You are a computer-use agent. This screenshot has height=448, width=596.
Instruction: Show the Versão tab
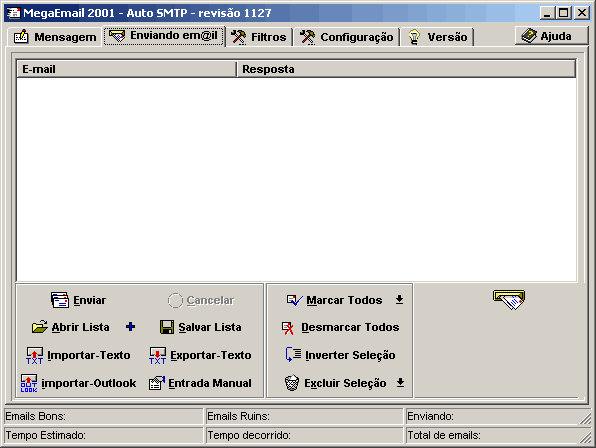[x=437, y=37]
